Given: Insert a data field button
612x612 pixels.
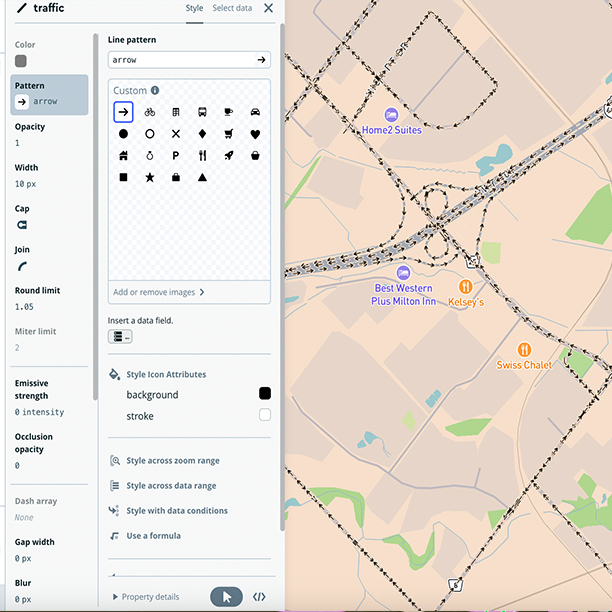Looking at the screenshot, I should 120,336.
